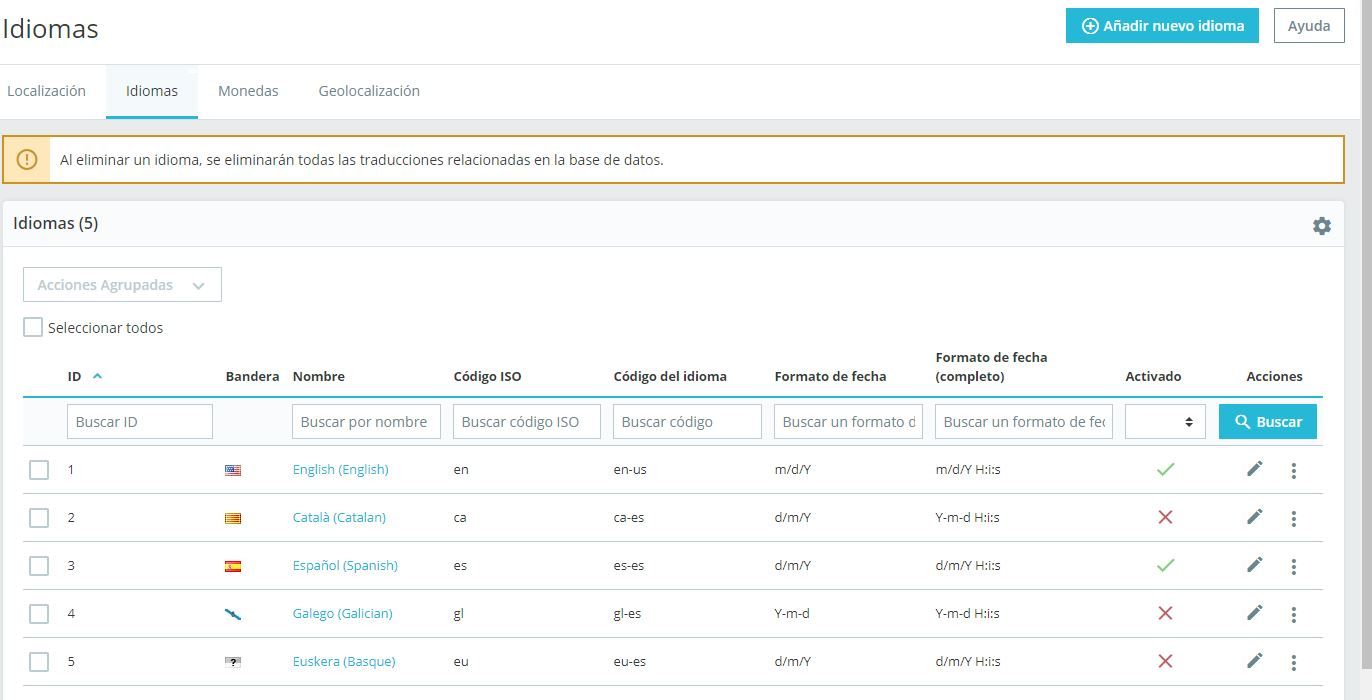Click the gl-es language code cell

(627, 613)
